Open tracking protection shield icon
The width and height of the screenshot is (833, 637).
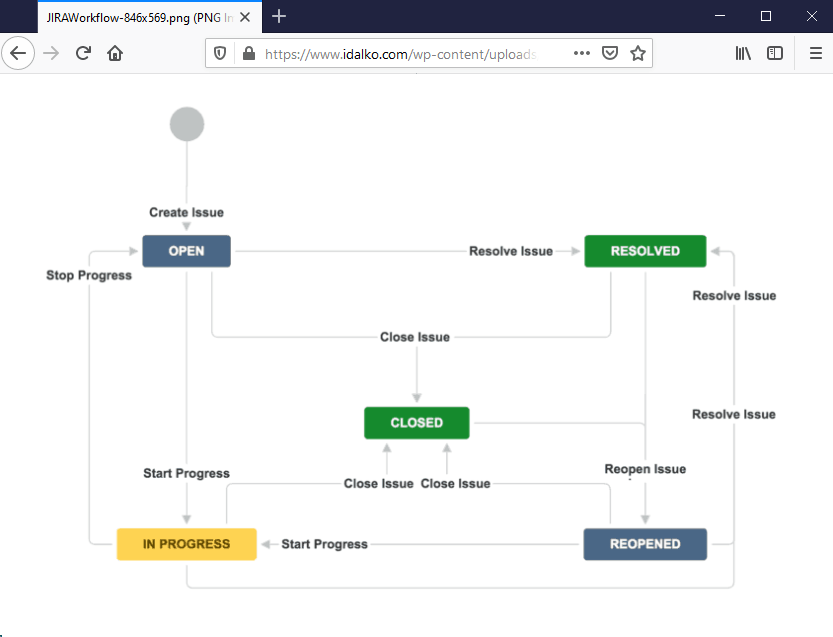point(221,54)
